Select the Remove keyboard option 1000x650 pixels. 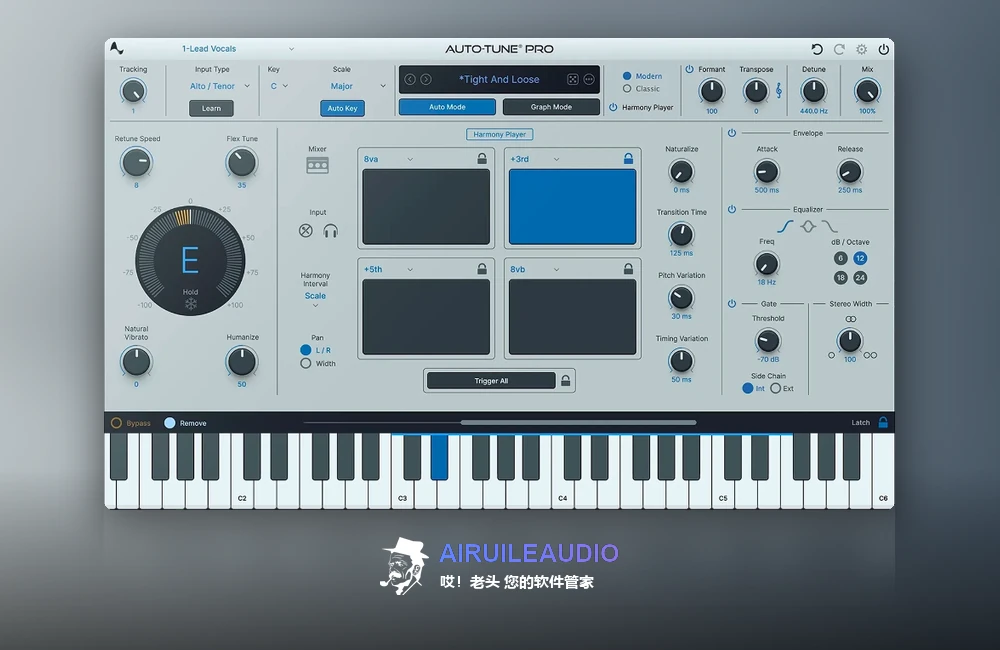point(170,422)
